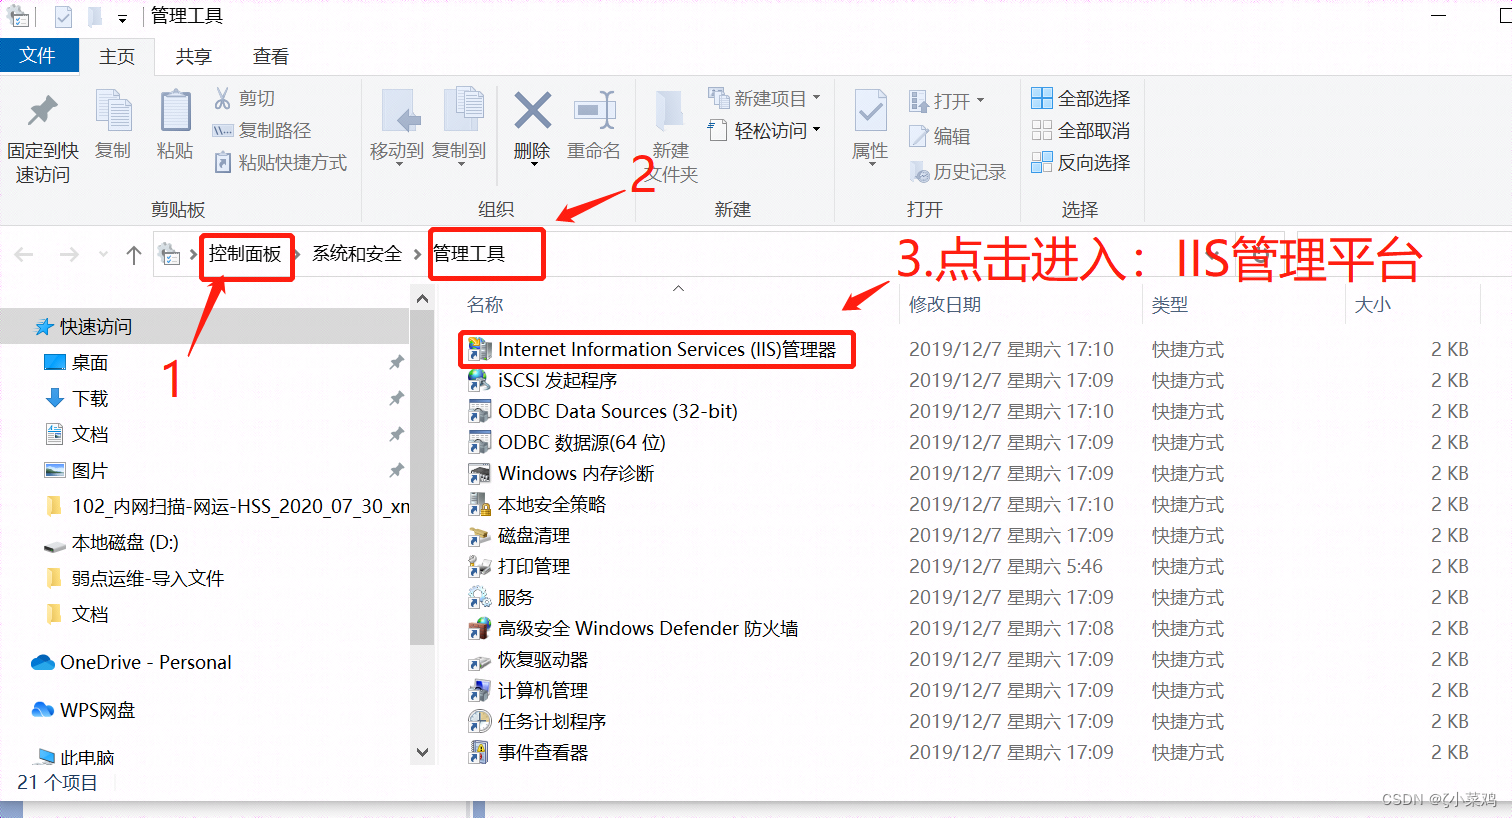Click Select all (全部选择)

point(1081,98)
